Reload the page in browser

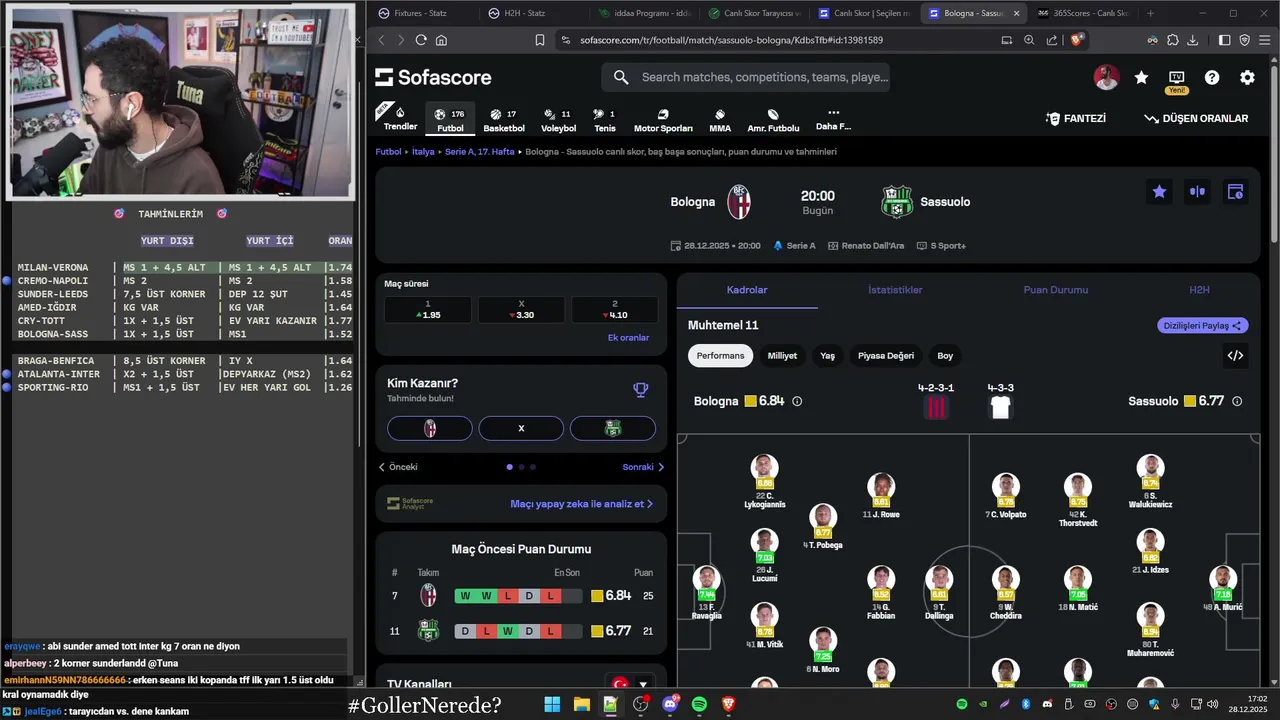tap(421, 40)
